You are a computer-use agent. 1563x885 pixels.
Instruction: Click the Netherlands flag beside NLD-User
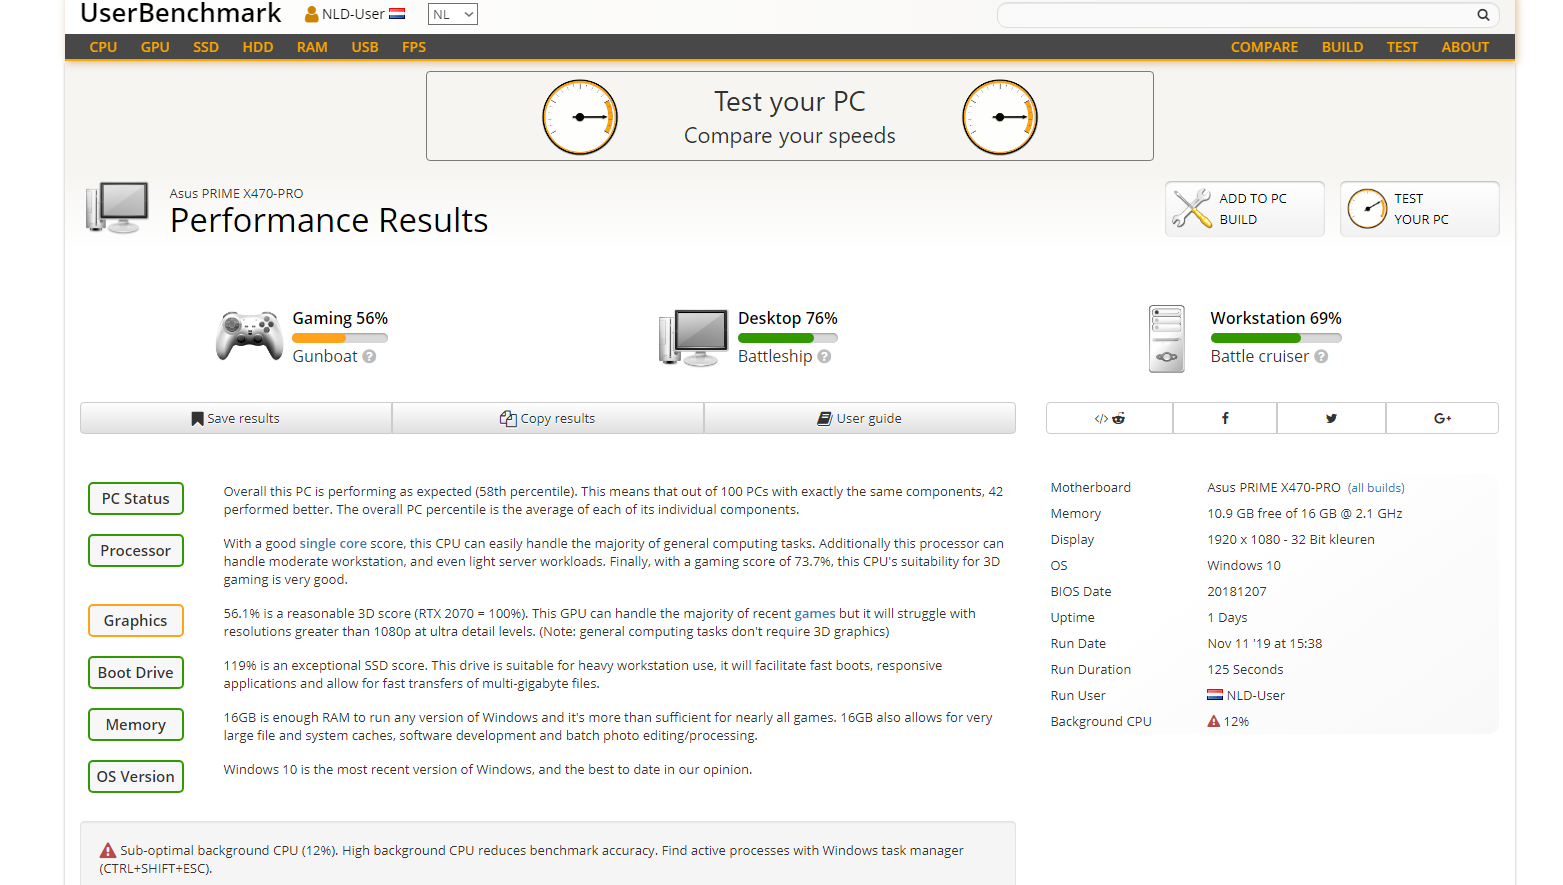click(397, 14)
